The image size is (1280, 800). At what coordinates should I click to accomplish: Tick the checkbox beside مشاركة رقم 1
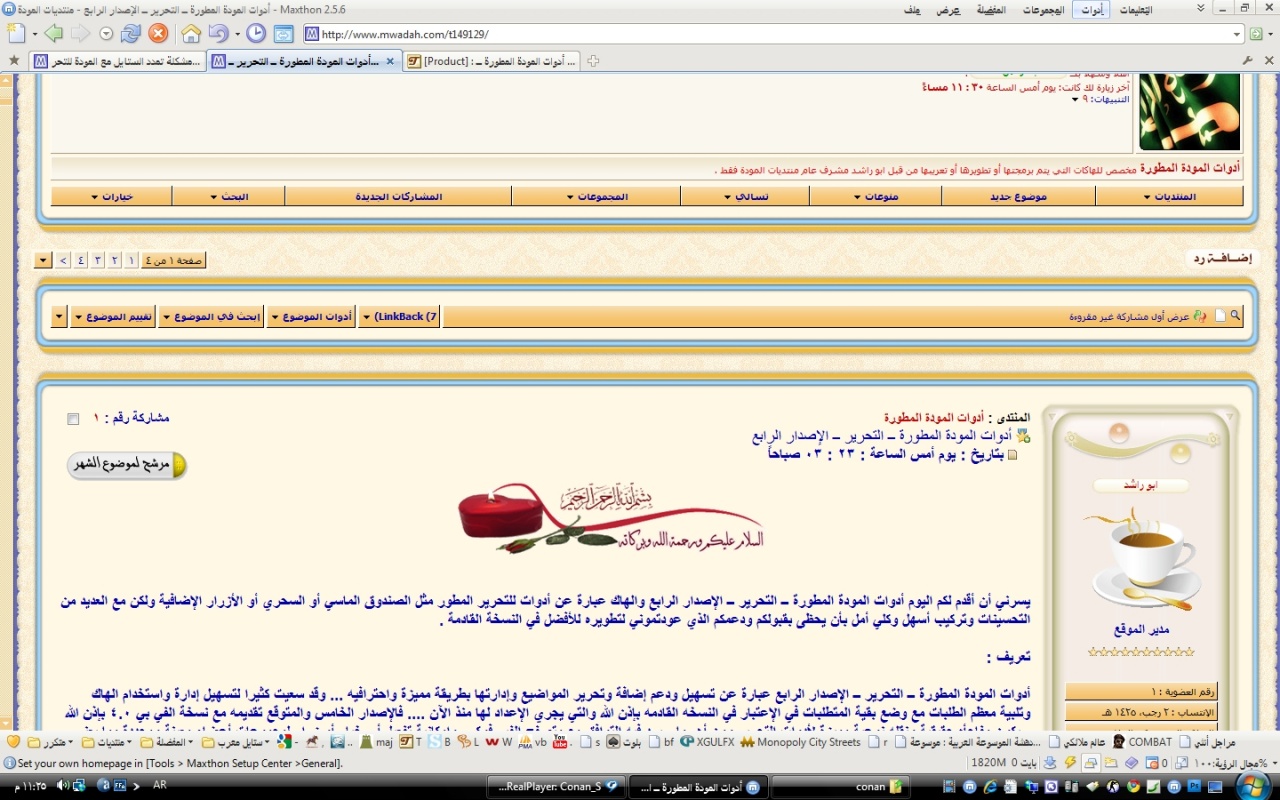(x=73, y=419)
